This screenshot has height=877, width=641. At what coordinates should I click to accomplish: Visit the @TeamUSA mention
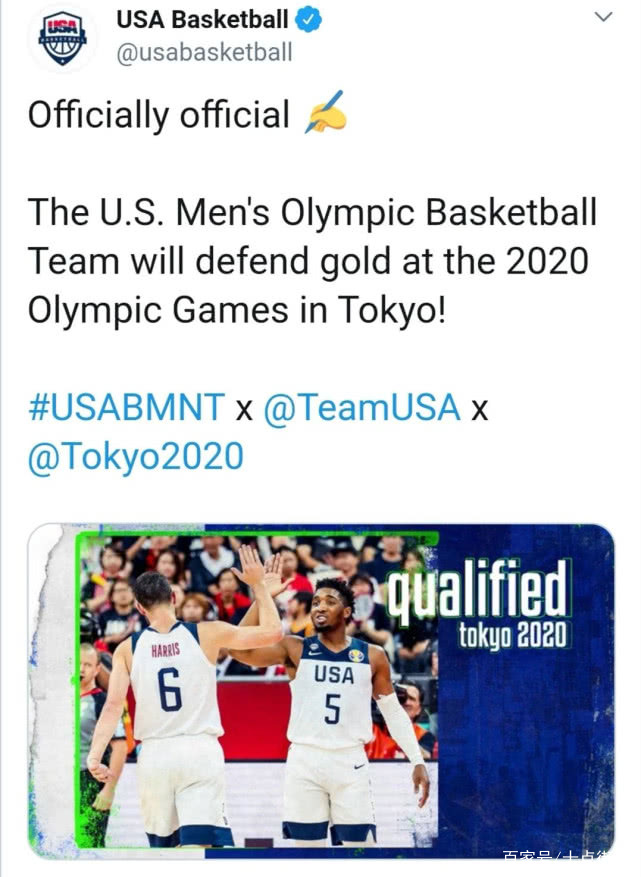pos(361,407)
